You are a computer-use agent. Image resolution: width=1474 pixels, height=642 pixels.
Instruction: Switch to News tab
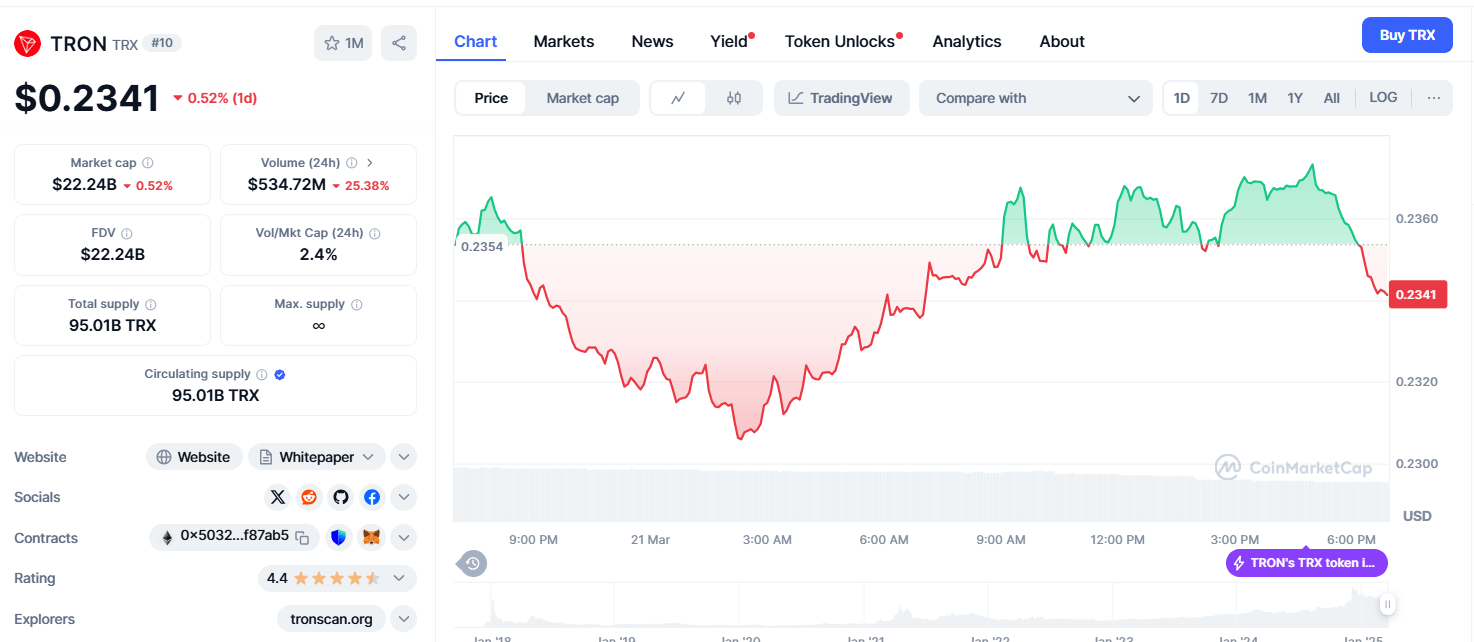tap(652, 41)
